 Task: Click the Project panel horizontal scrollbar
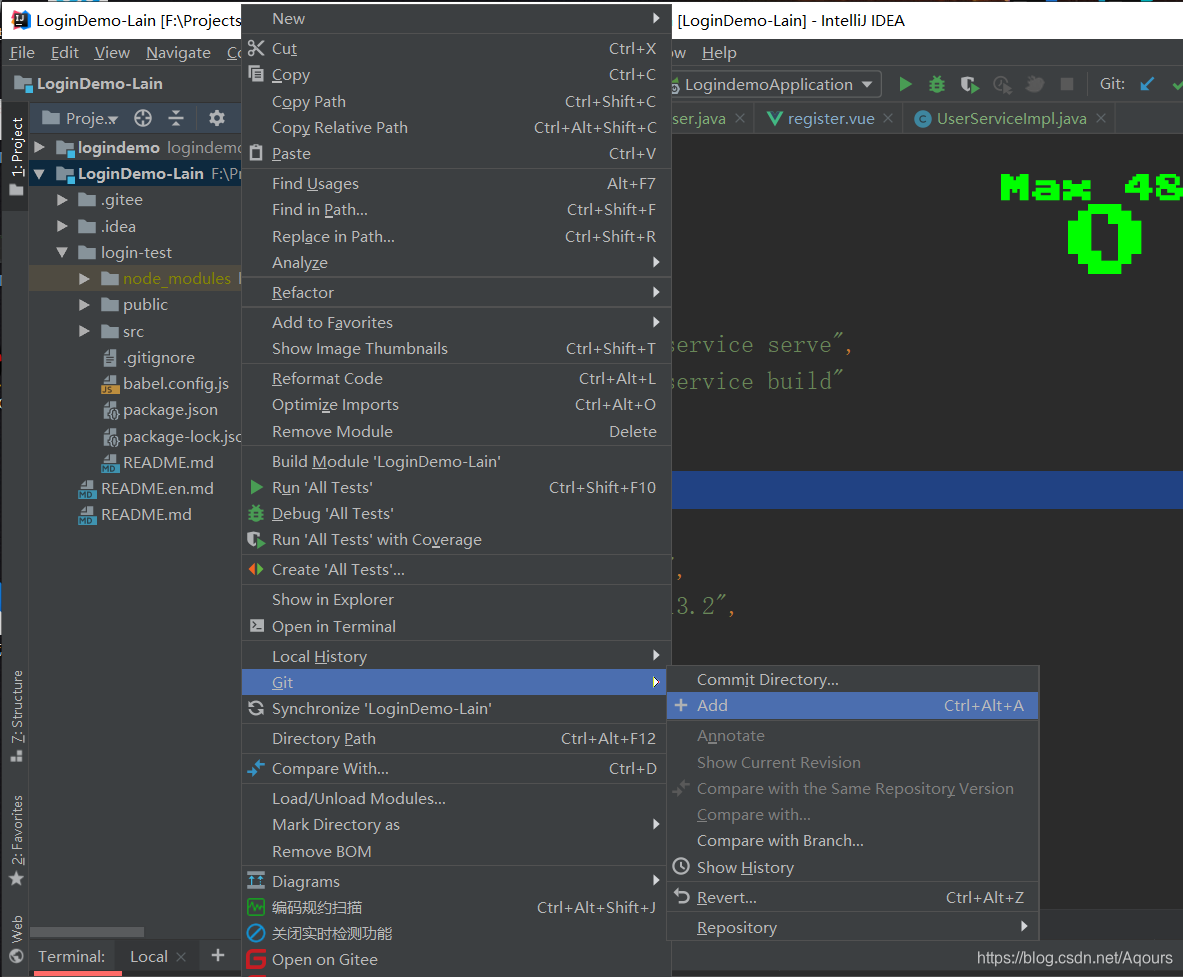pos(87,932)
